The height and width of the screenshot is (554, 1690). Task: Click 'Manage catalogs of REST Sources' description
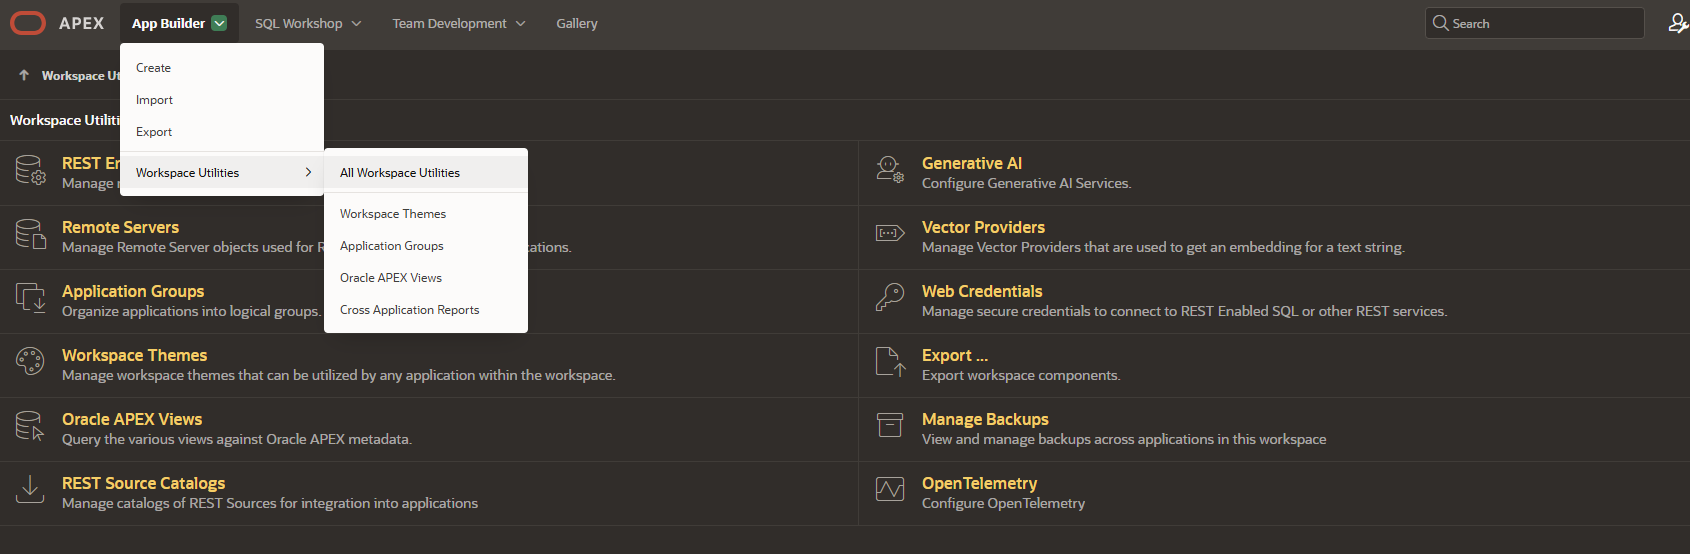(x=270, y=503)
